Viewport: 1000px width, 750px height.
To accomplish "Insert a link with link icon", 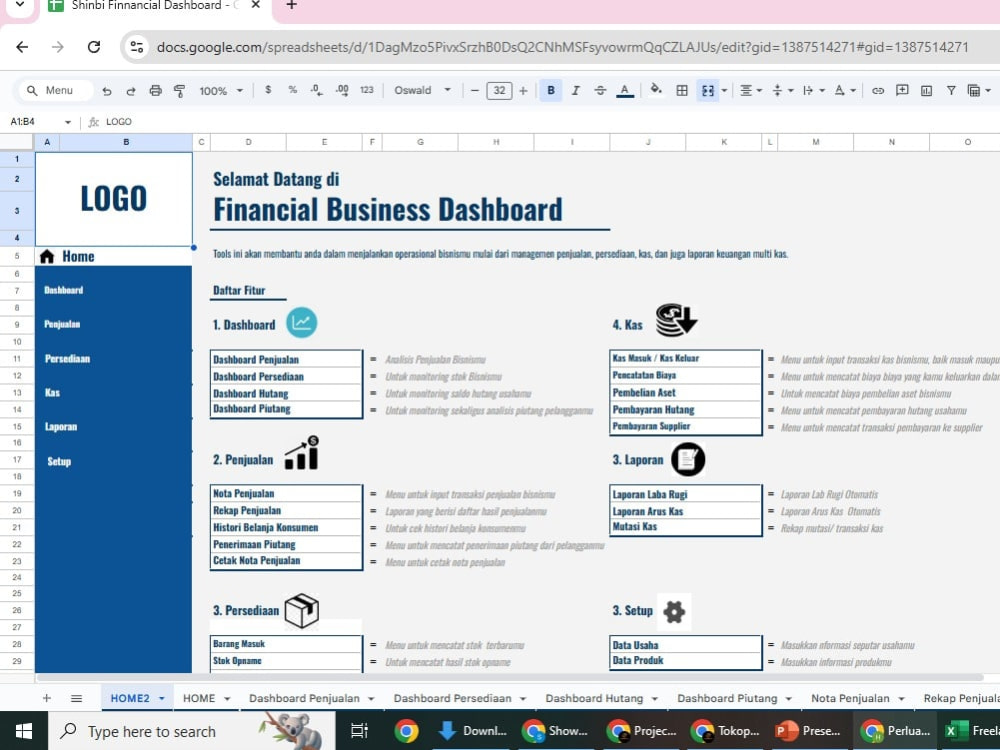I will (x=878, y=91).
